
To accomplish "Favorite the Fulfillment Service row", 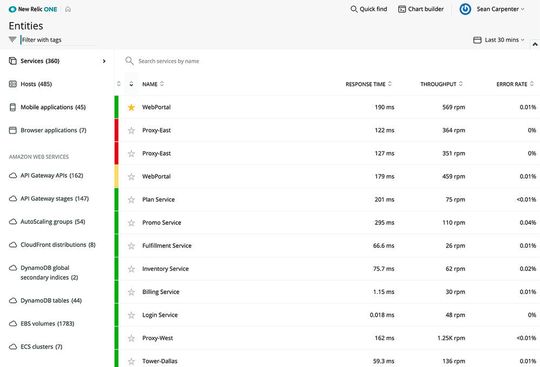I will click(131, 246).
